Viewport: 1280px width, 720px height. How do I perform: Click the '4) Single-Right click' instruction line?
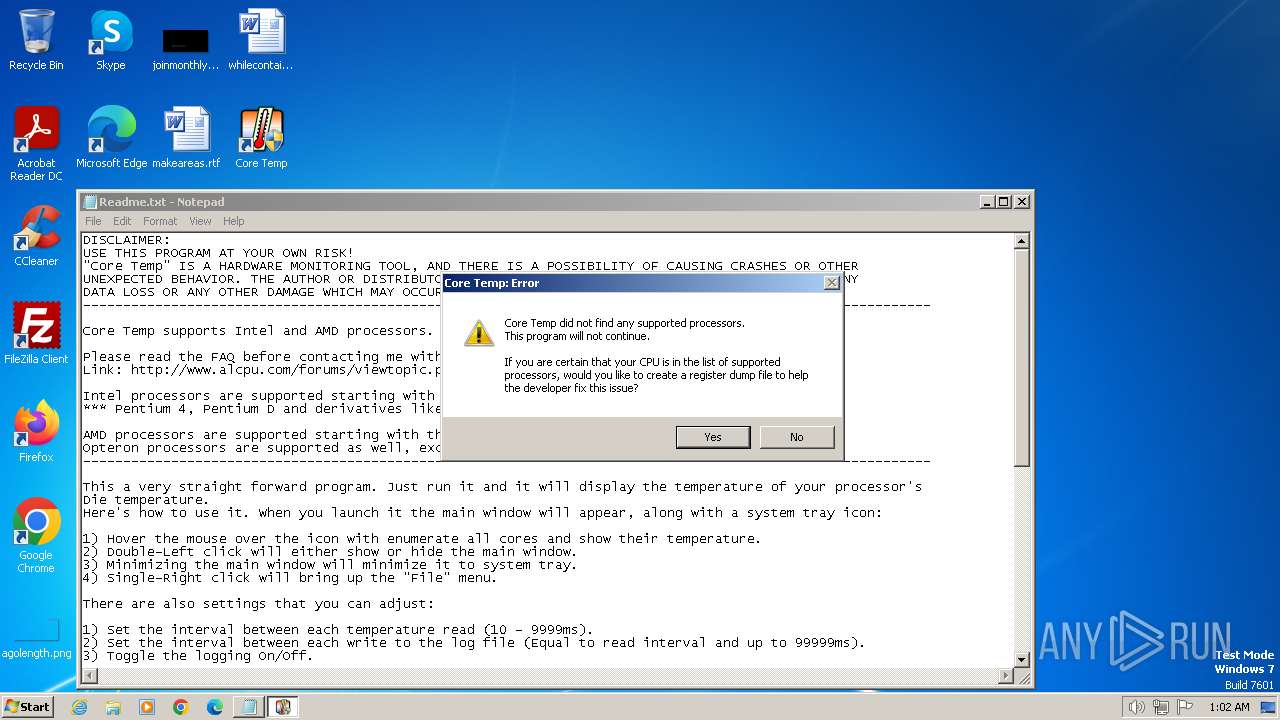(x=290, y=578)
